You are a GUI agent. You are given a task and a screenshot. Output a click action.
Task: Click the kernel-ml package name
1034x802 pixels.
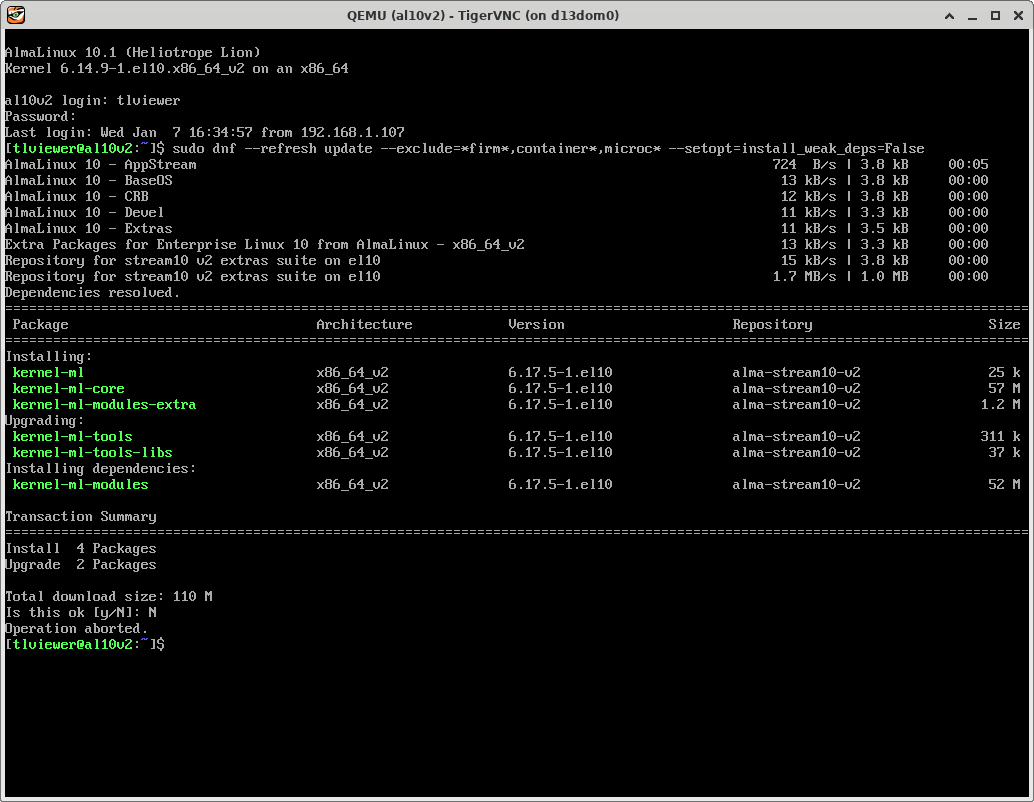pos(48,373)
